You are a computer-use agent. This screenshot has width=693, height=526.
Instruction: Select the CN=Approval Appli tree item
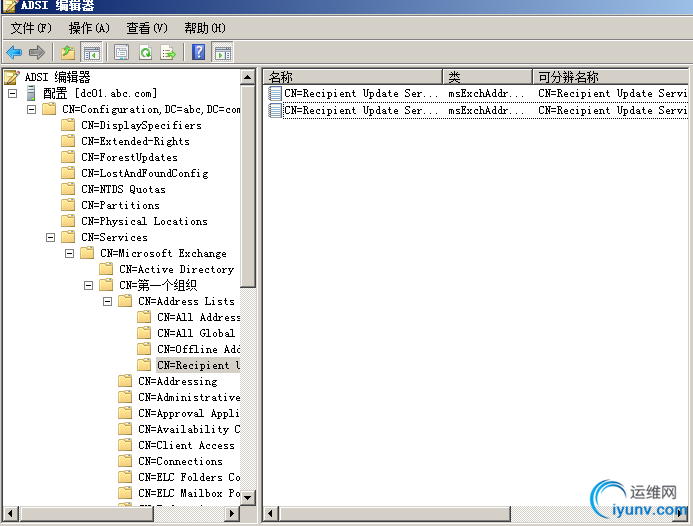coord(189,413)
